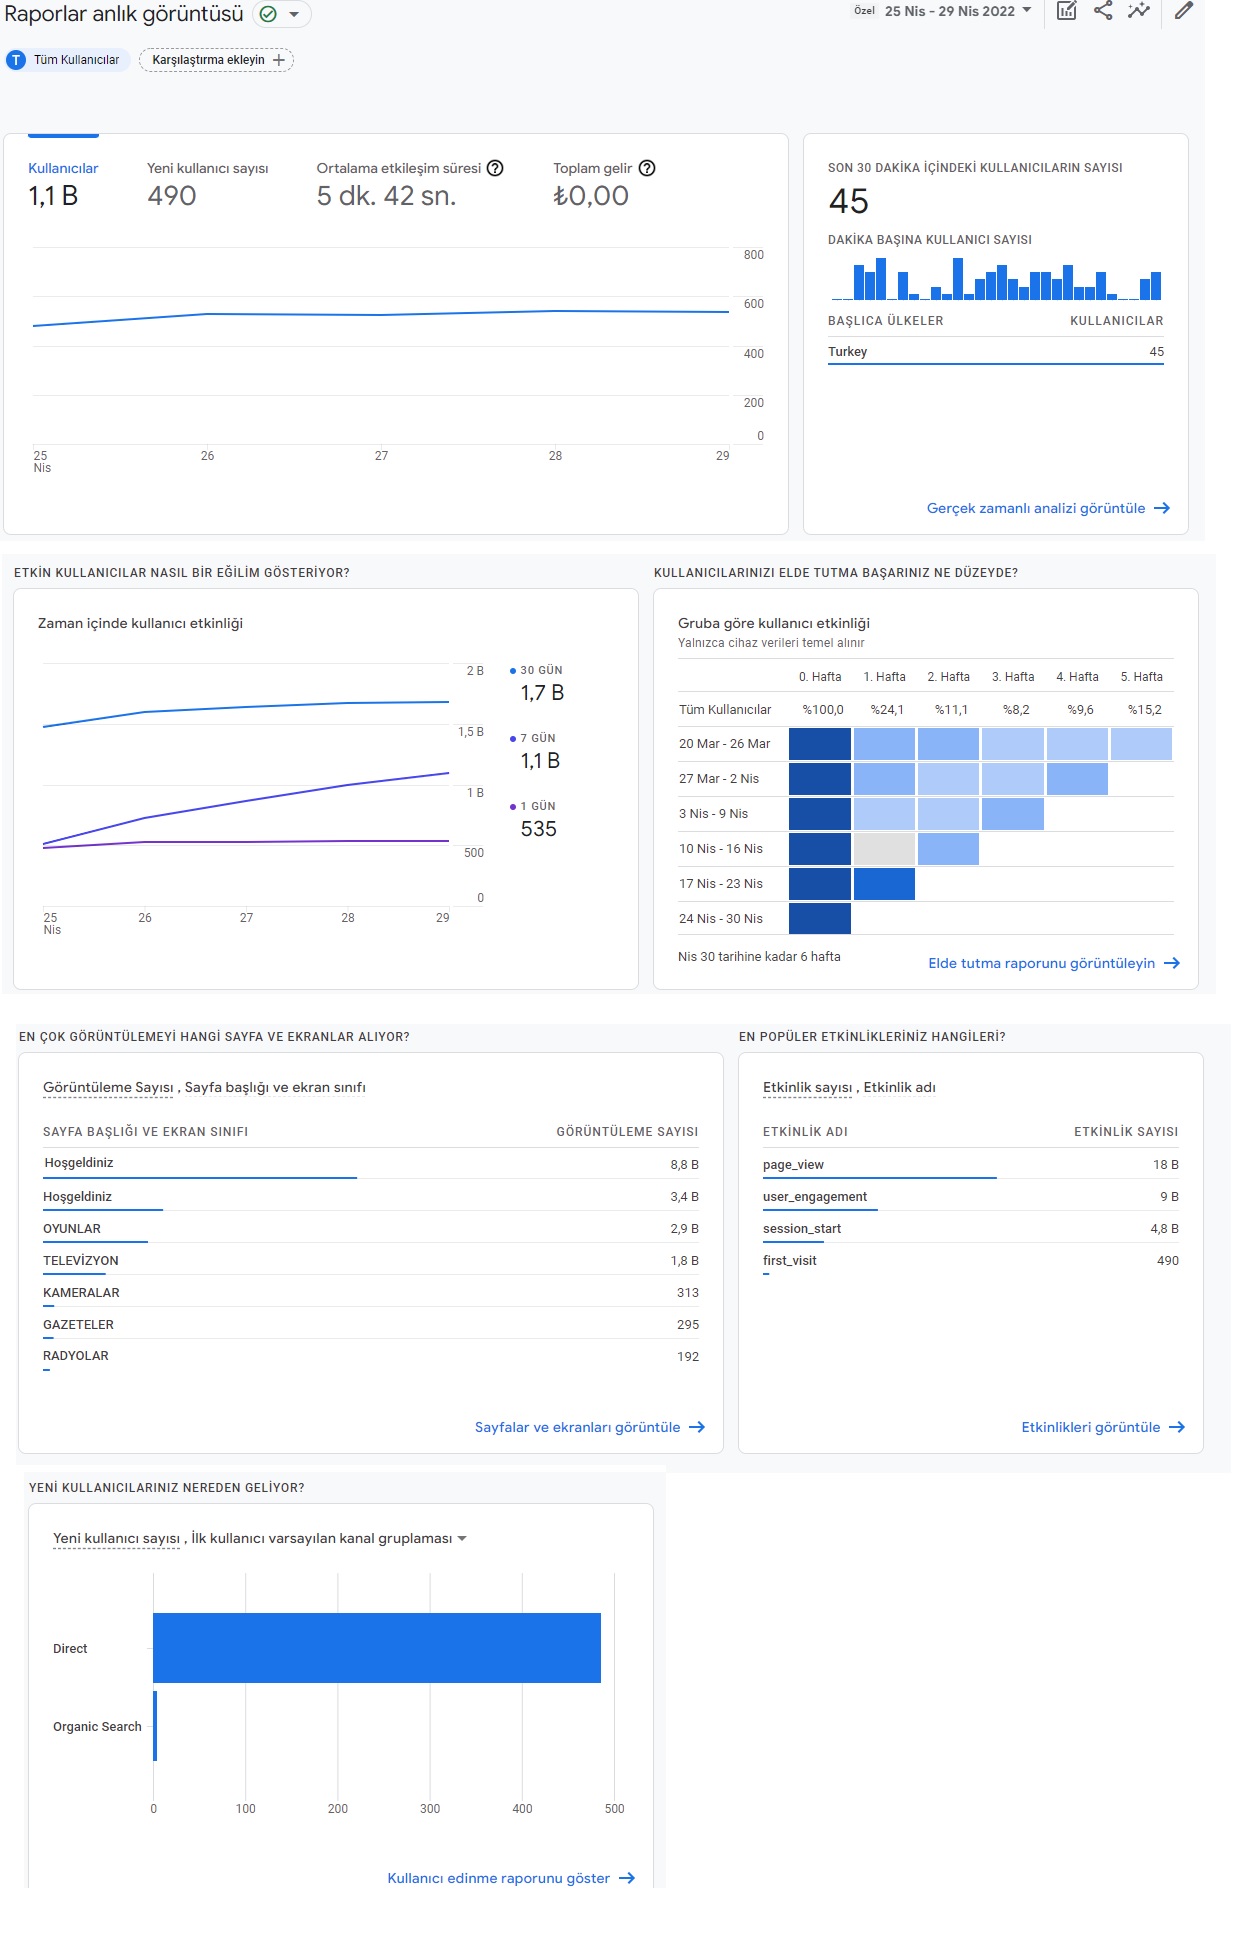Click the 17 Nis - 23 Nis cohort row
Viewport: 1234px width, 1944px height.
point(925,884)
